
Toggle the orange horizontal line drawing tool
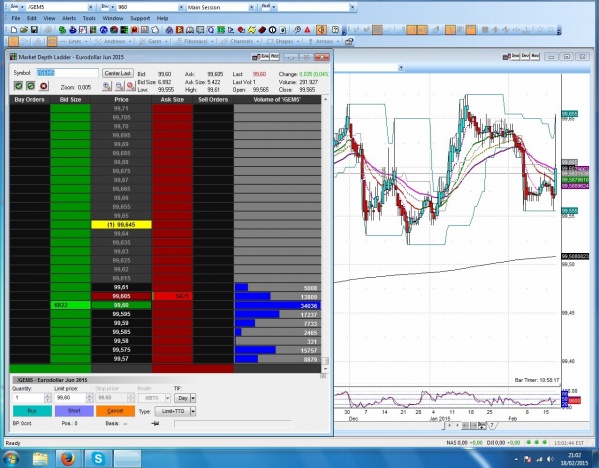52,41
